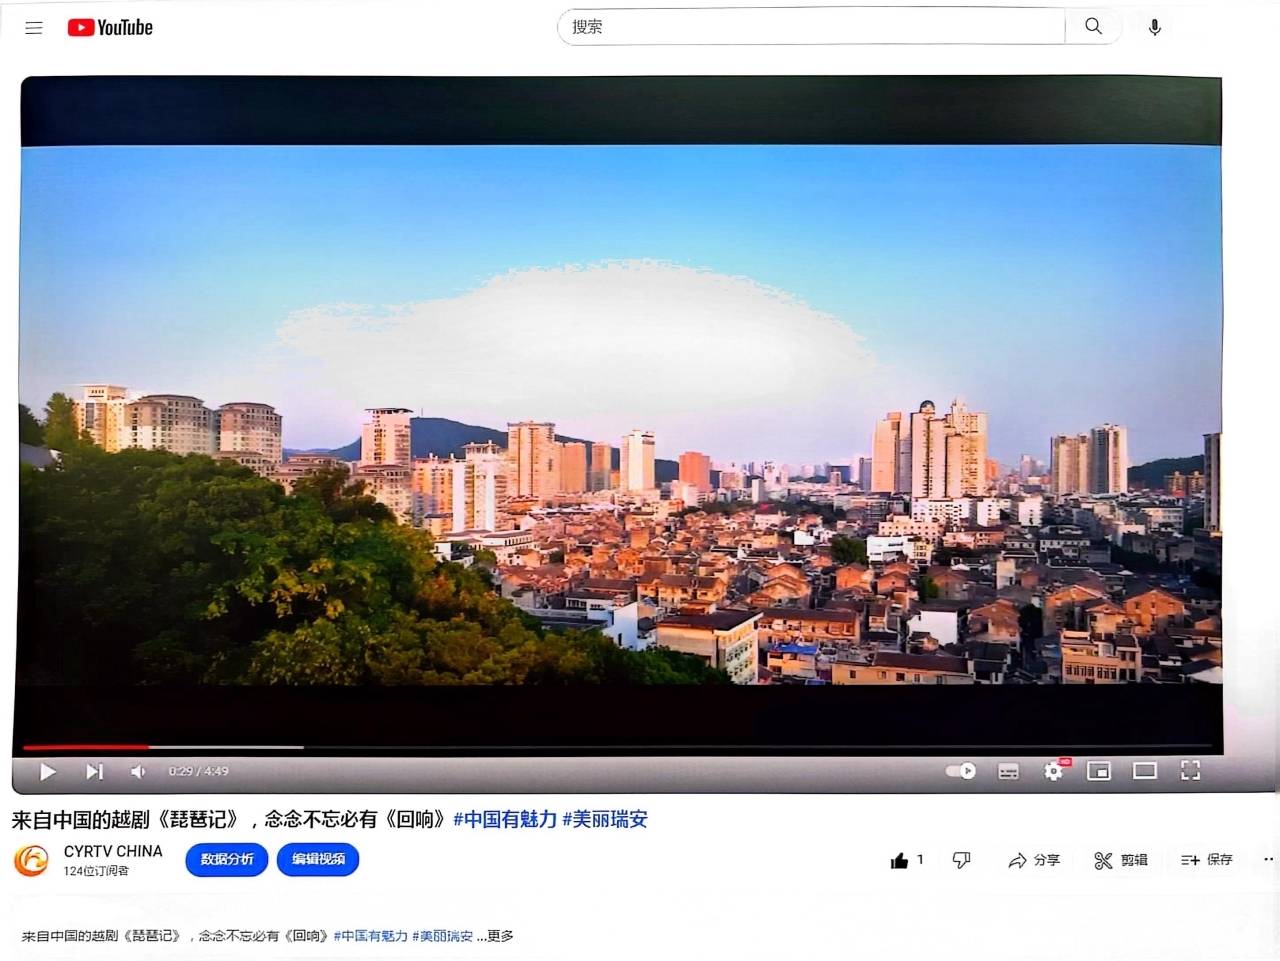Screen dimensions: 1280x961
Task: Toggle the autoplay switch
Action: pyautogui.click(x=961, y=771)
